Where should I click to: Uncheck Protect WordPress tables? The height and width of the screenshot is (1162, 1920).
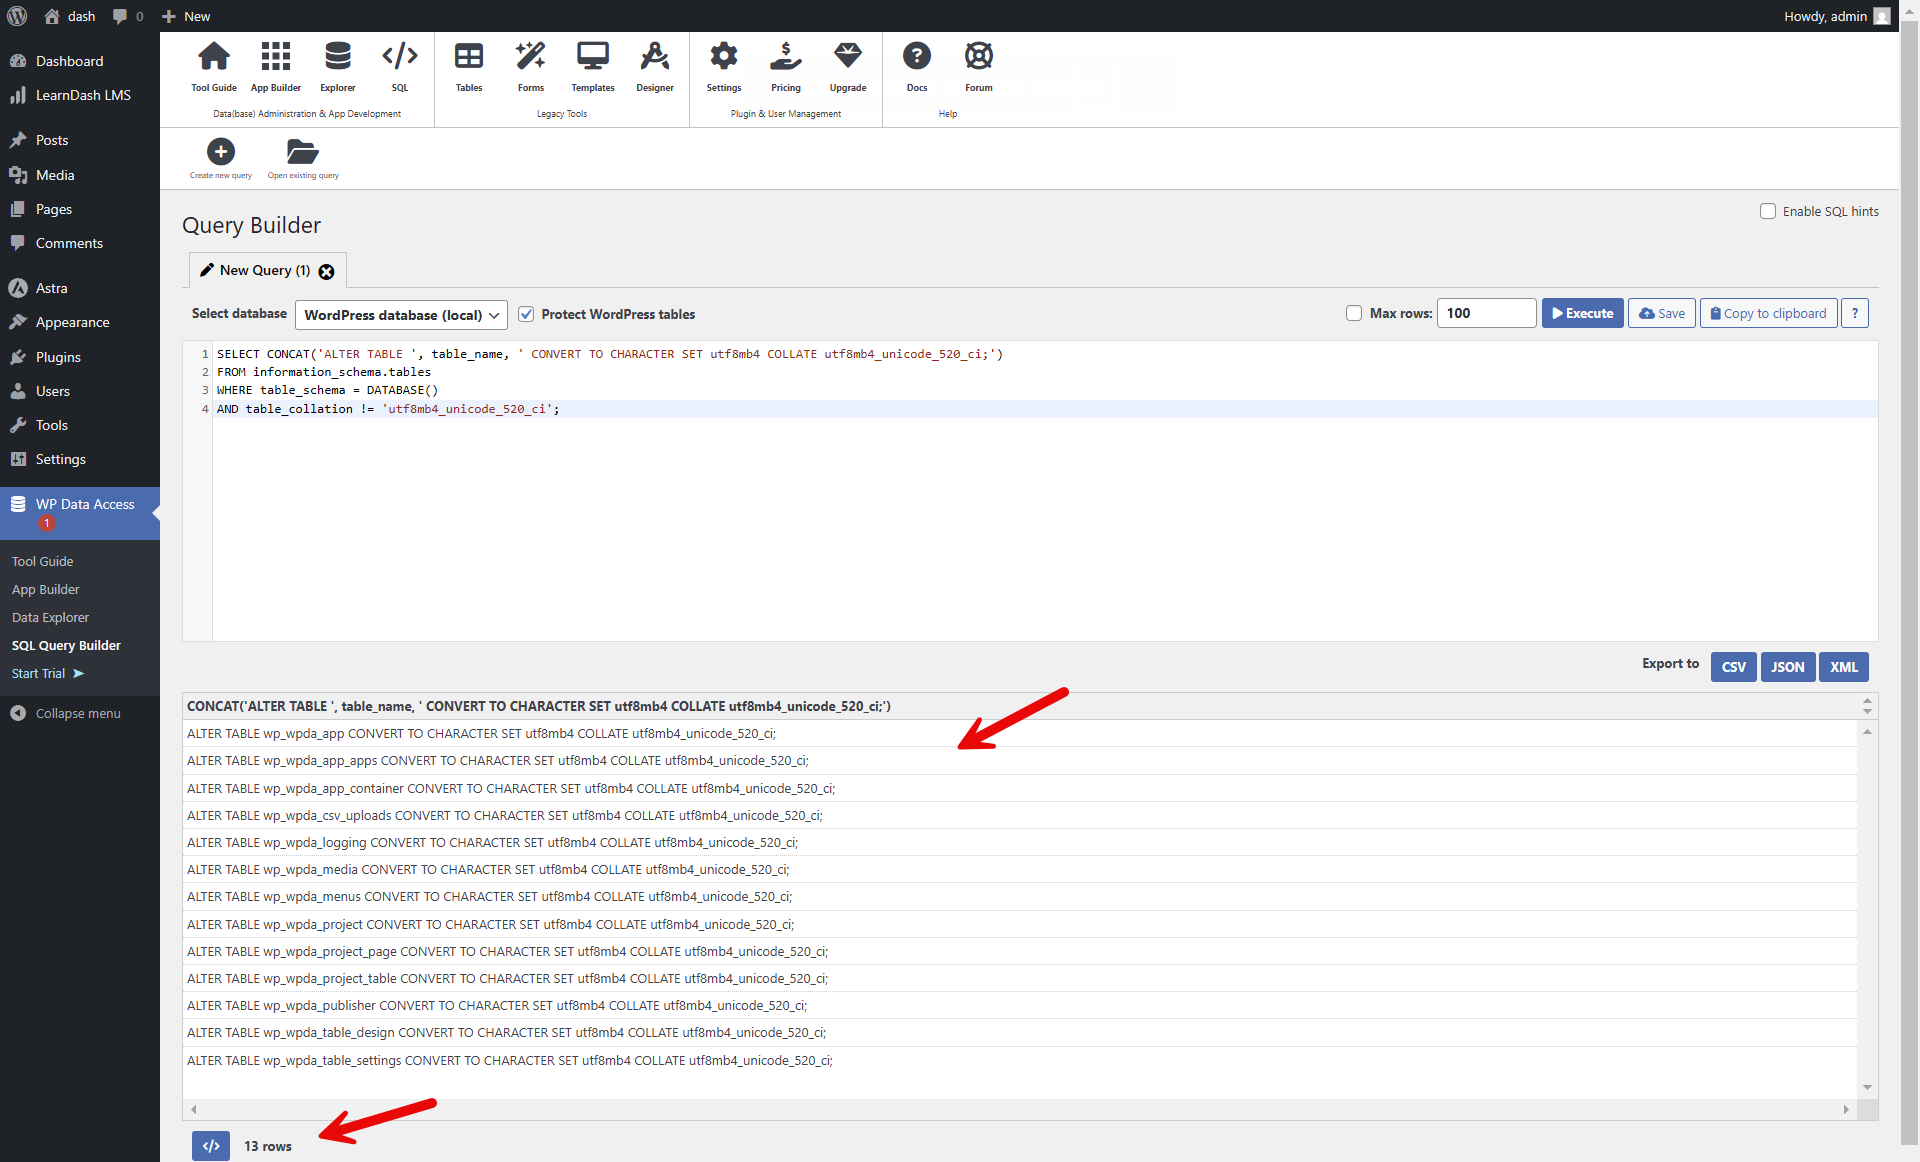point(526,314)
